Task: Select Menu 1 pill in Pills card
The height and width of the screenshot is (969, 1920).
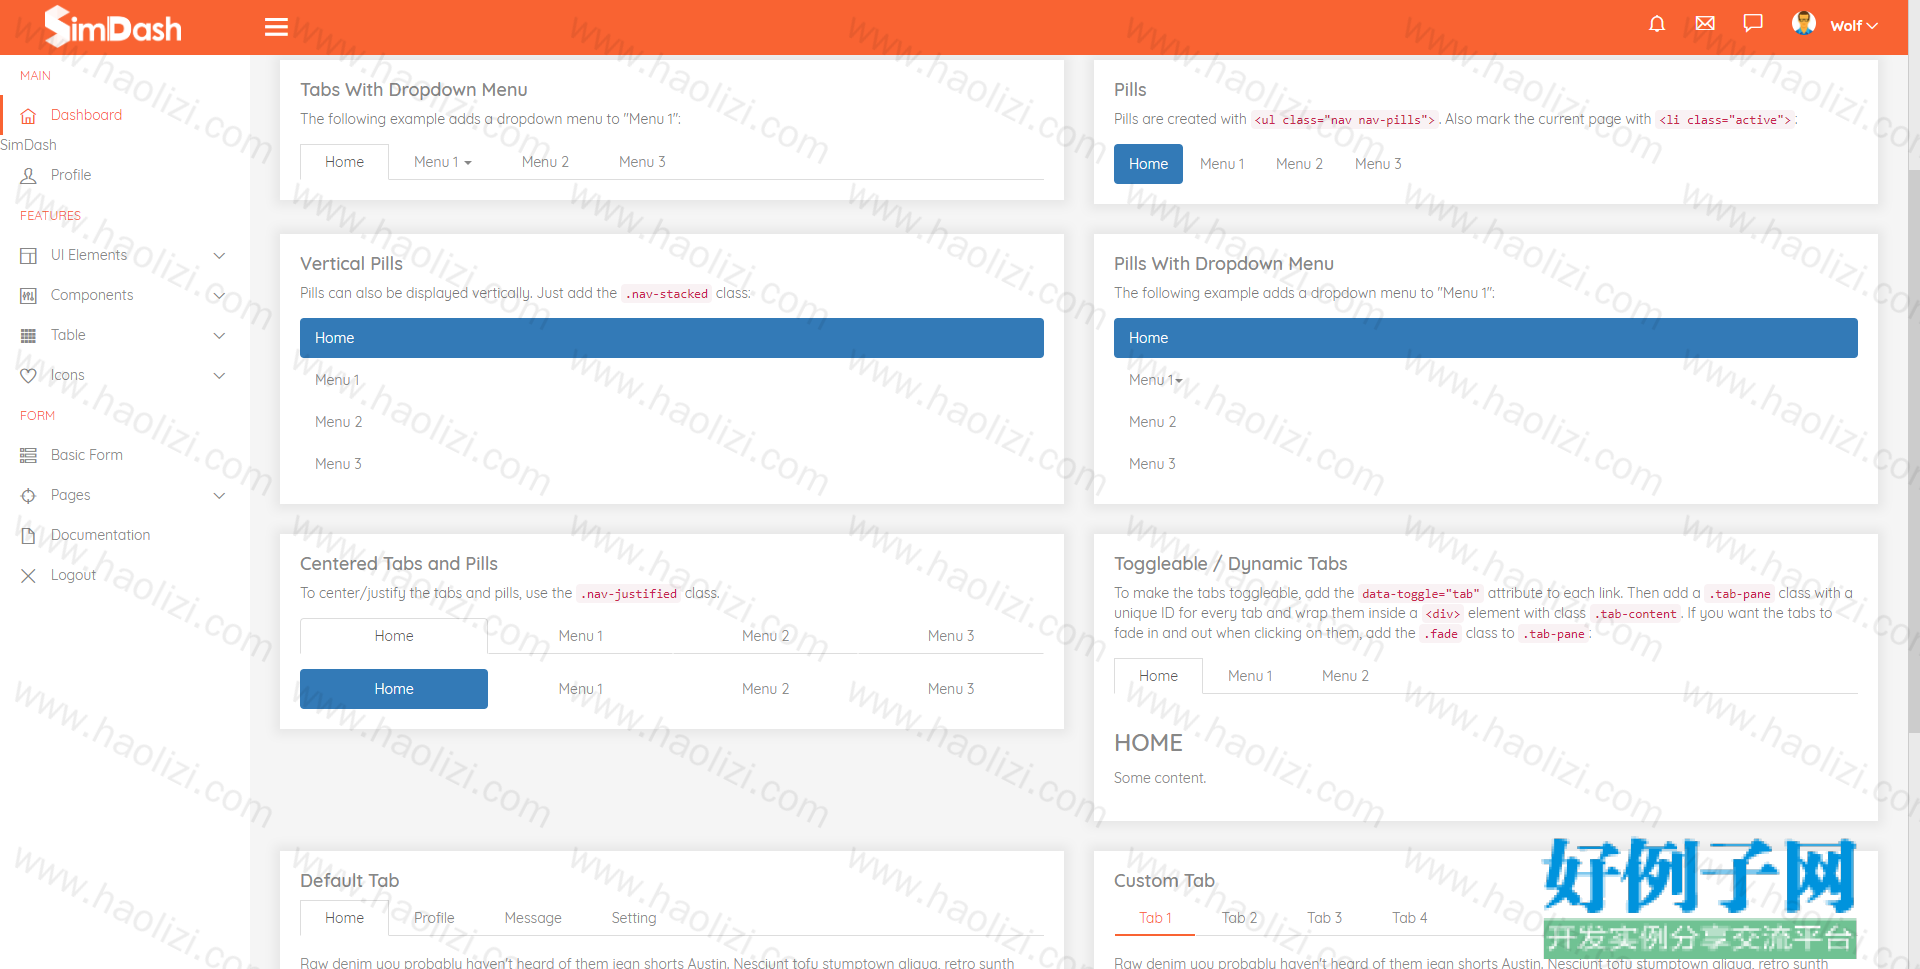Action: [x=1222, y=164]
